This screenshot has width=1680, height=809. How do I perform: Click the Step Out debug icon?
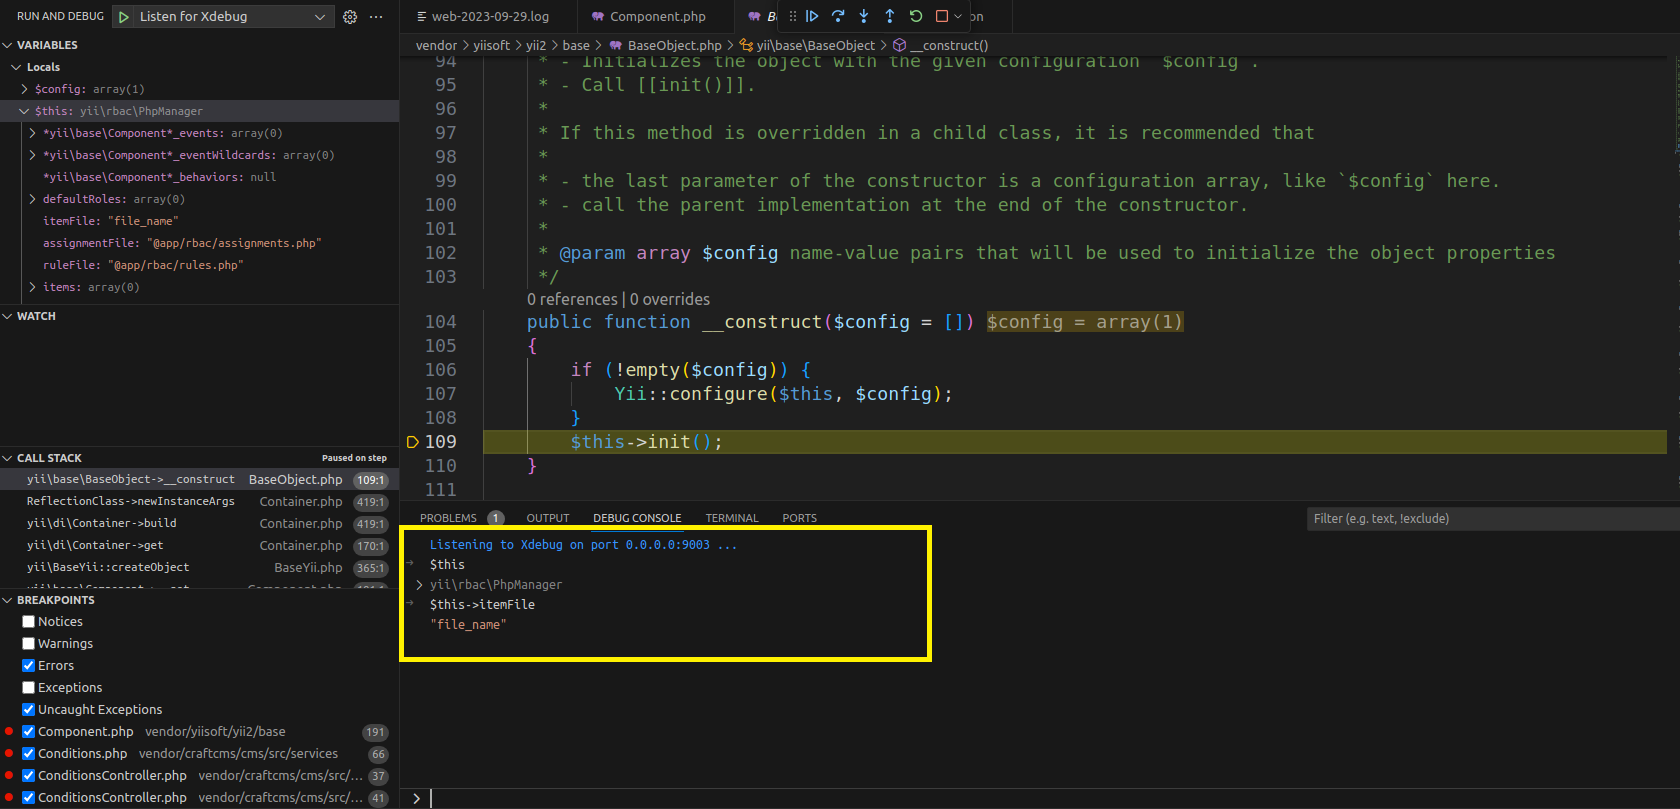890,16
